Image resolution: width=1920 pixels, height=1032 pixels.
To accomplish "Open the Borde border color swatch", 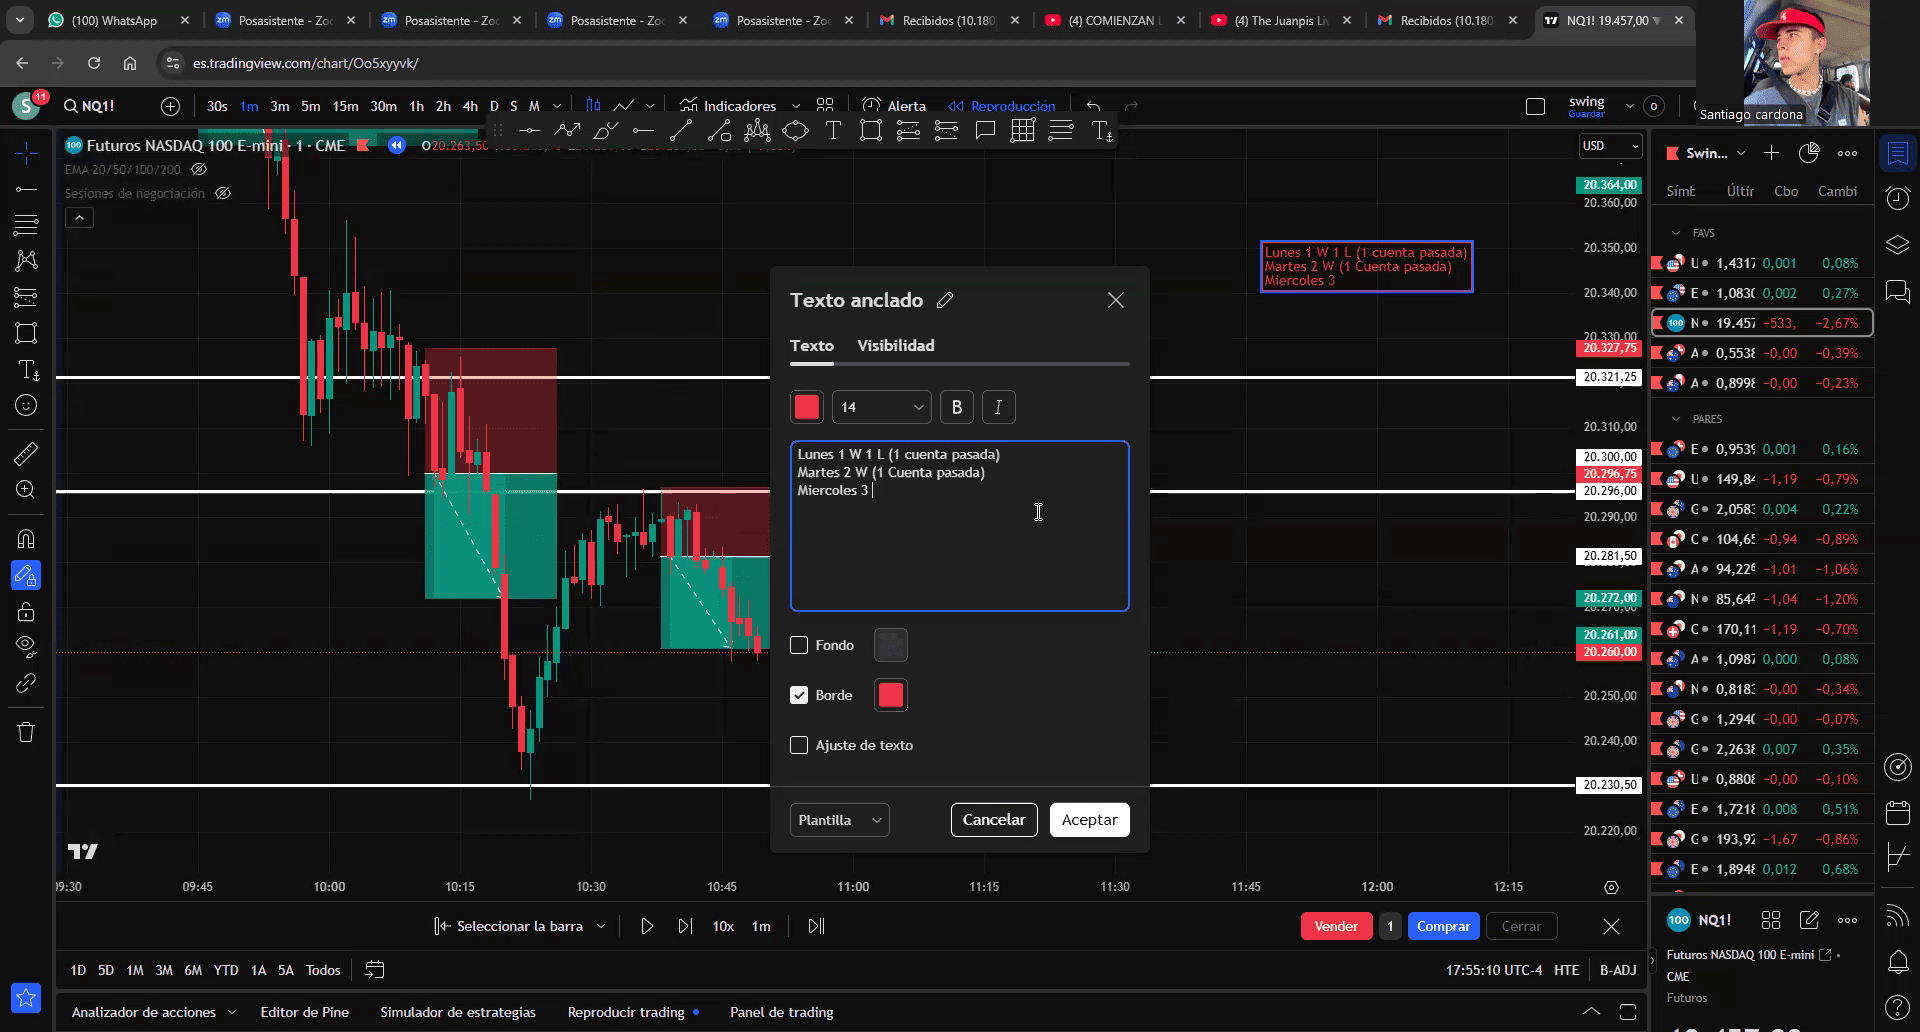I will click(x=891, y=695).
